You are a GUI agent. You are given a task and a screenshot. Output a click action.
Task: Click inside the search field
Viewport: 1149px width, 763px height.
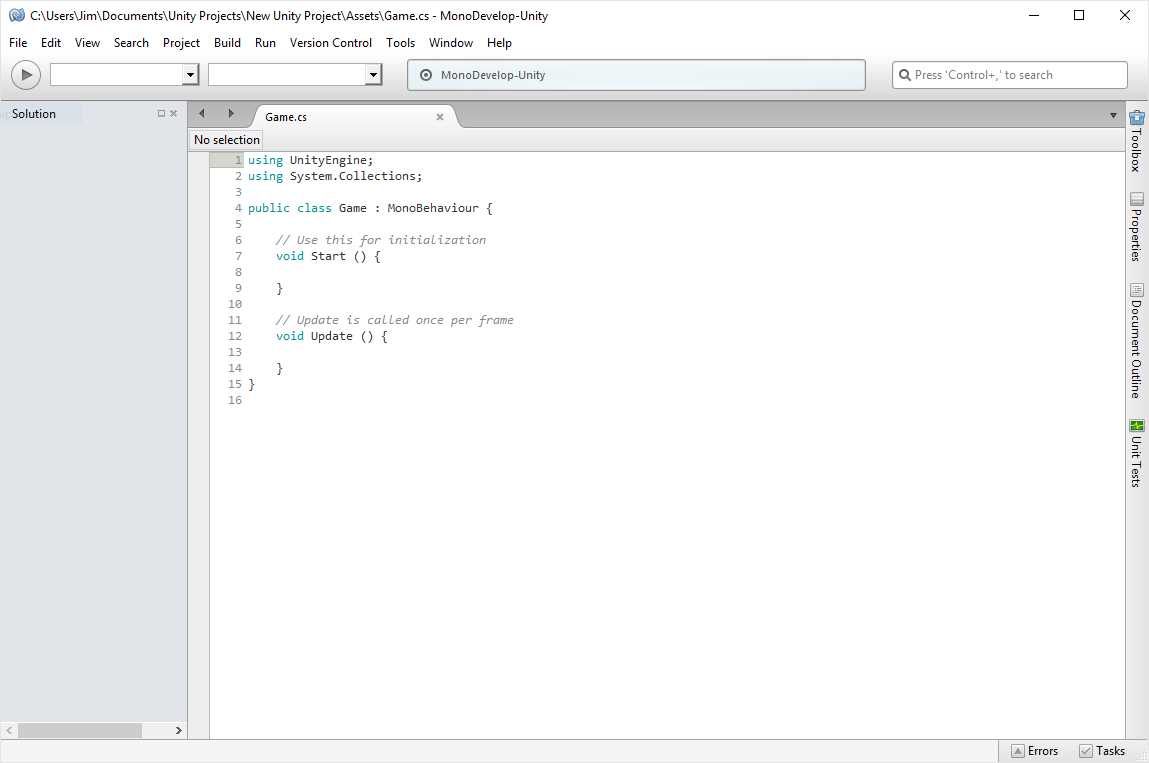[x=1009, y=74]
